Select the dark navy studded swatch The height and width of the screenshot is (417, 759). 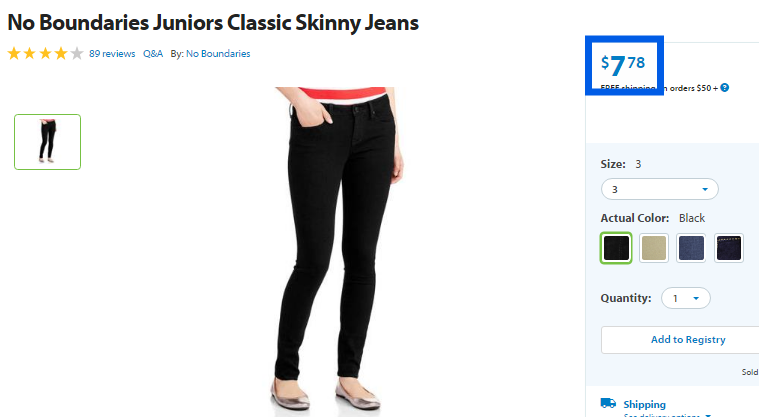729,248
